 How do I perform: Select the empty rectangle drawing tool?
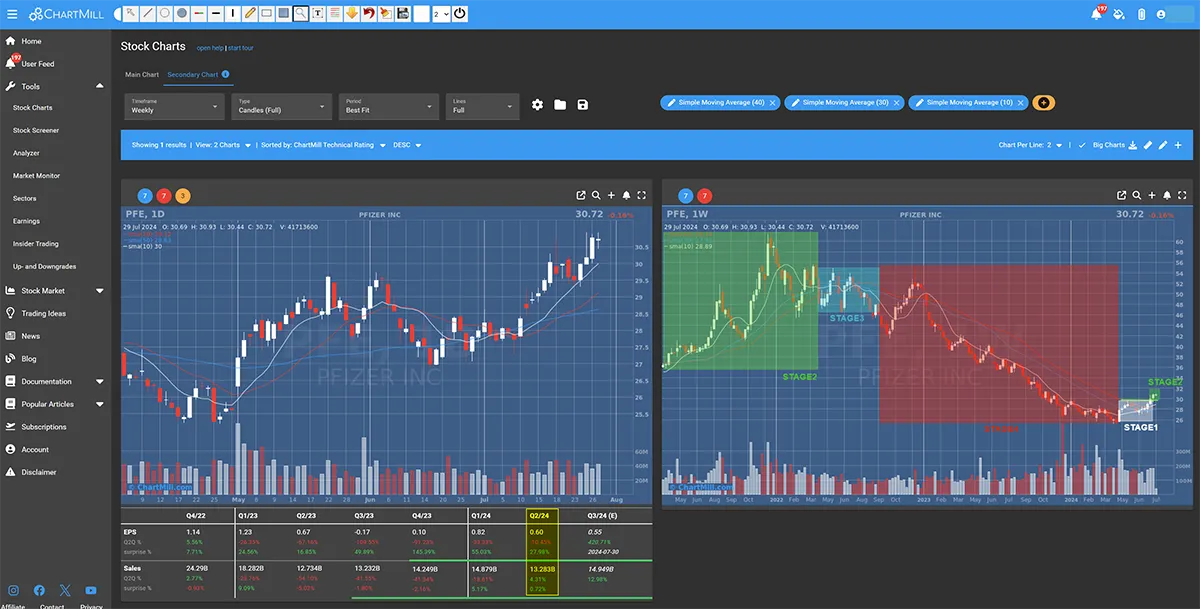tap(267, 13)
